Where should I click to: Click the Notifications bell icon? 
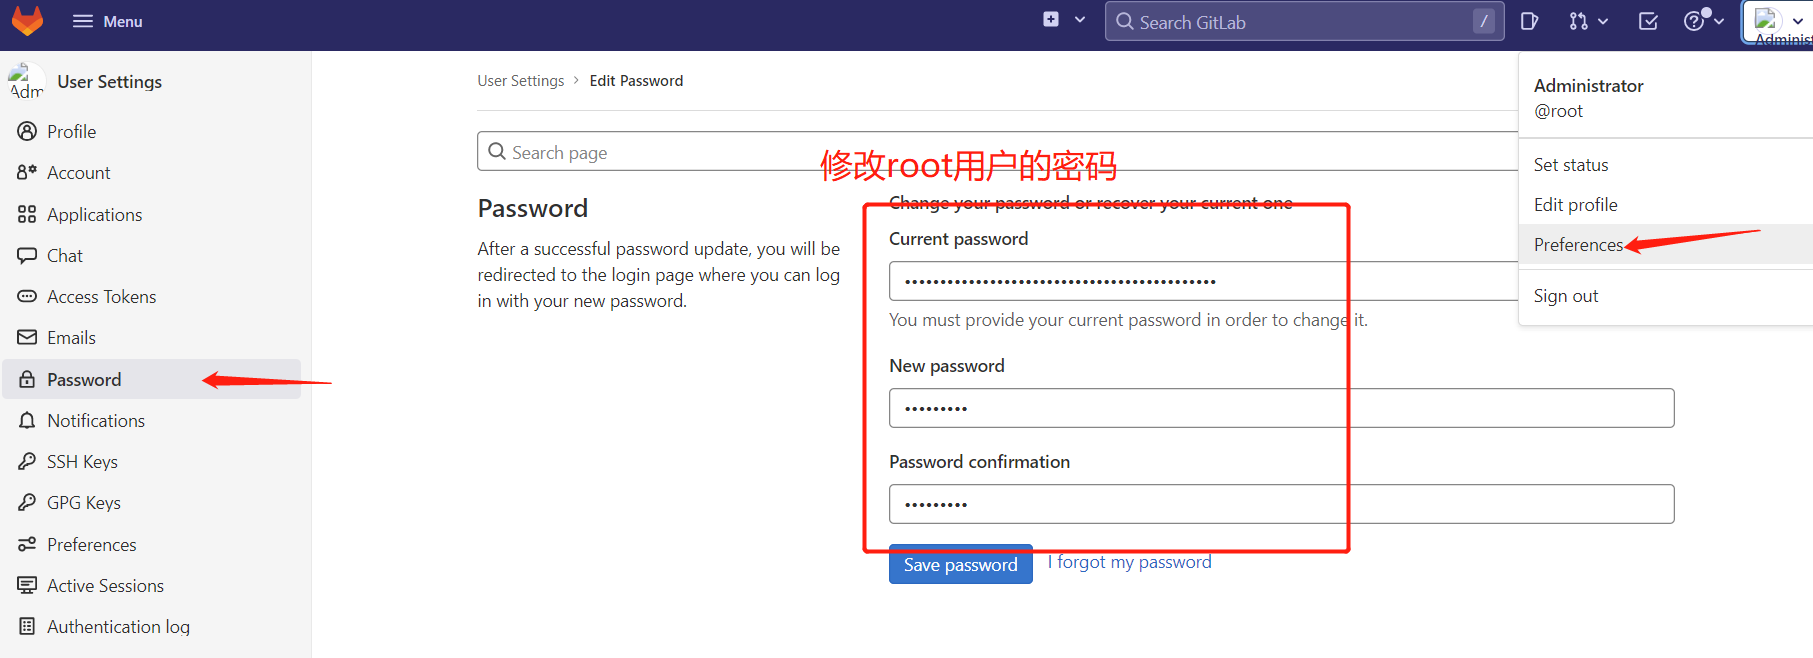pyautogui.click(x=27, y=420)
